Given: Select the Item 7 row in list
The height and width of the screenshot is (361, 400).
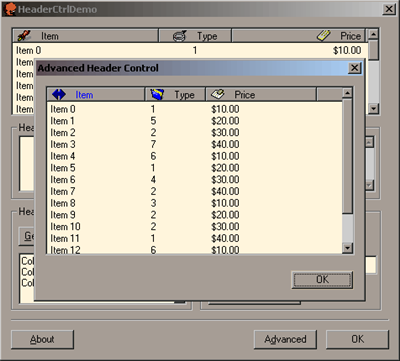Looking at the screenshot, I should (x=194, y=191).
